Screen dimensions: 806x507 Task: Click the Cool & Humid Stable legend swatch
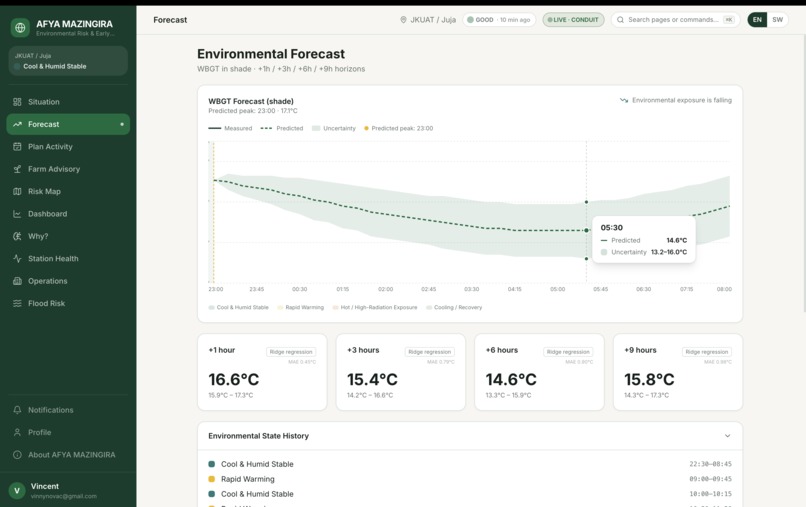[x=211, y=307]
